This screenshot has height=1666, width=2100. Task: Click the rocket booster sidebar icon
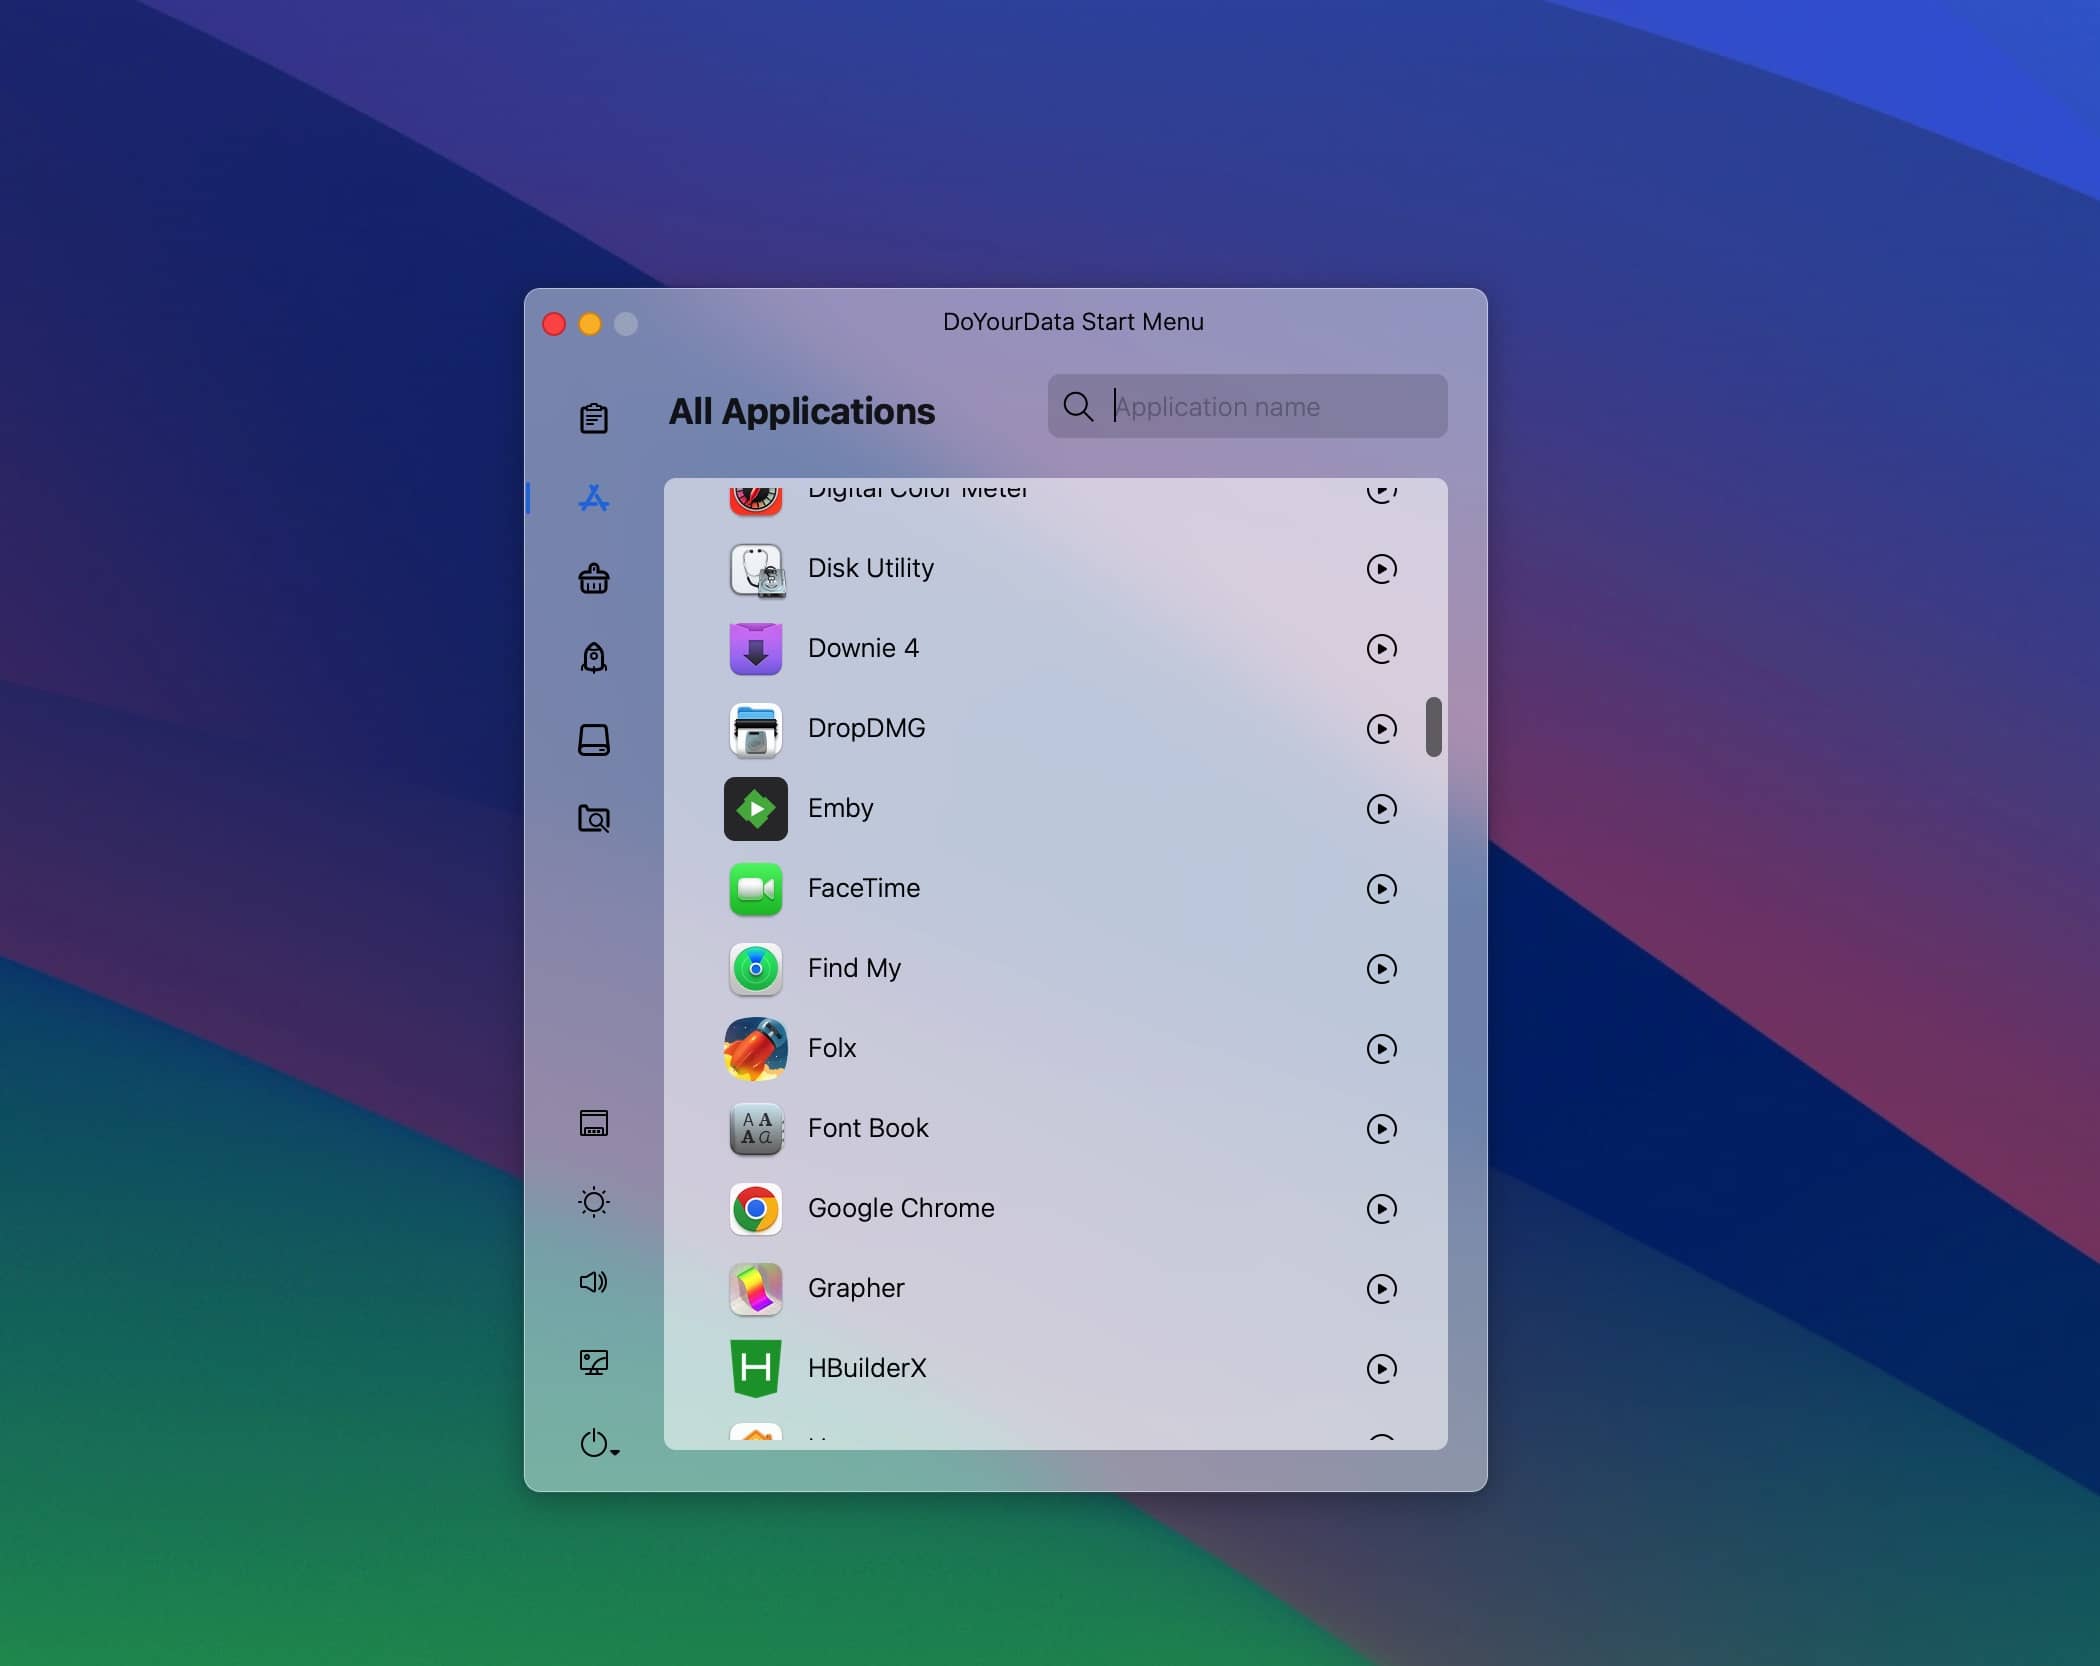[x=594, y=658]
